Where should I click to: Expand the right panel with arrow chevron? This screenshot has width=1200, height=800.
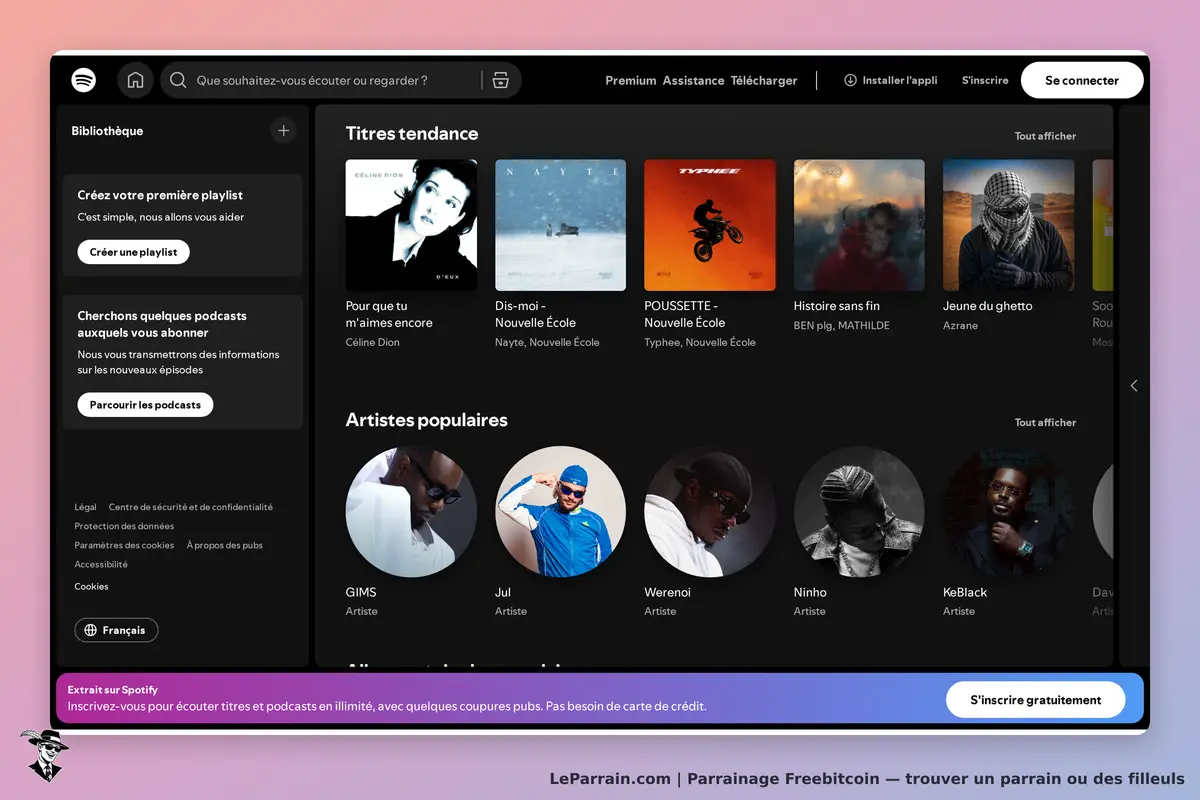coord(1134,386)
